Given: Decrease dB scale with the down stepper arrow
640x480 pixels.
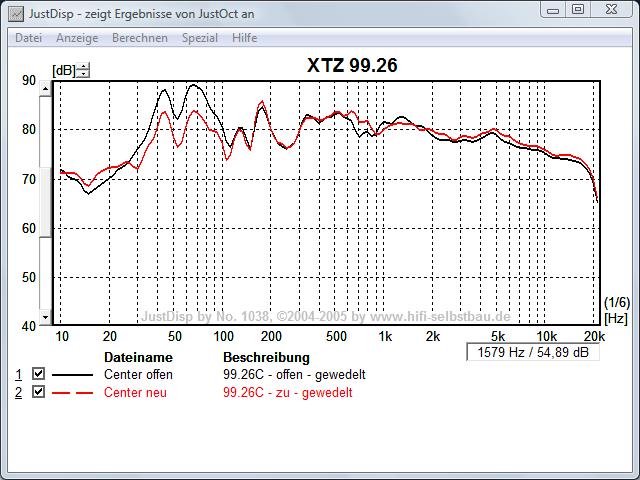Looking at the screenshot, I should click(83, 73).
